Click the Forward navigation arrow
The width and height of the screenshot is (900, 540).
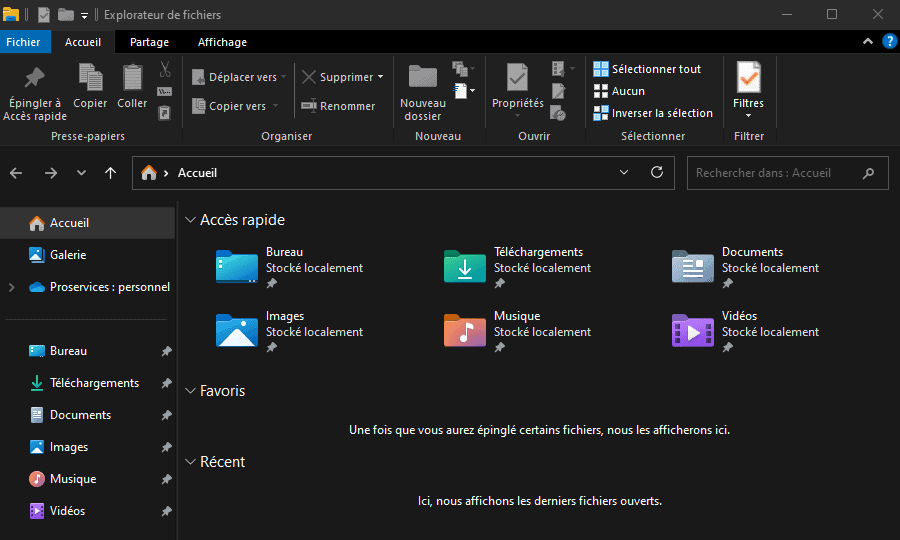tap(51, 173)
